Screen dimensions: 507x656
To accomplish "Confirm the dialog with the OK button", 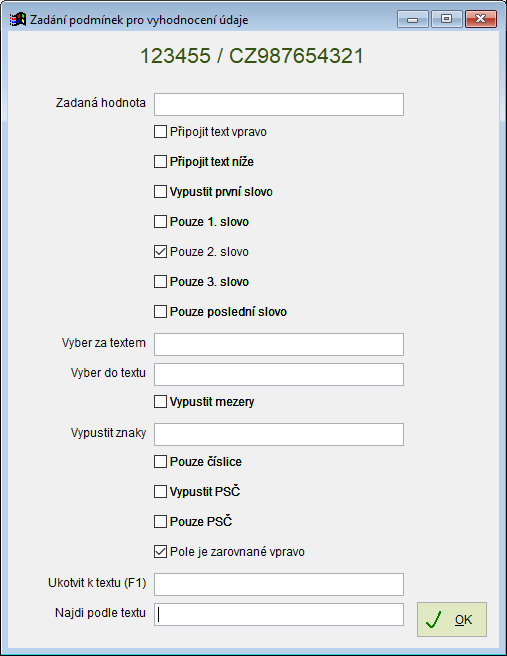I will point(452,620).
